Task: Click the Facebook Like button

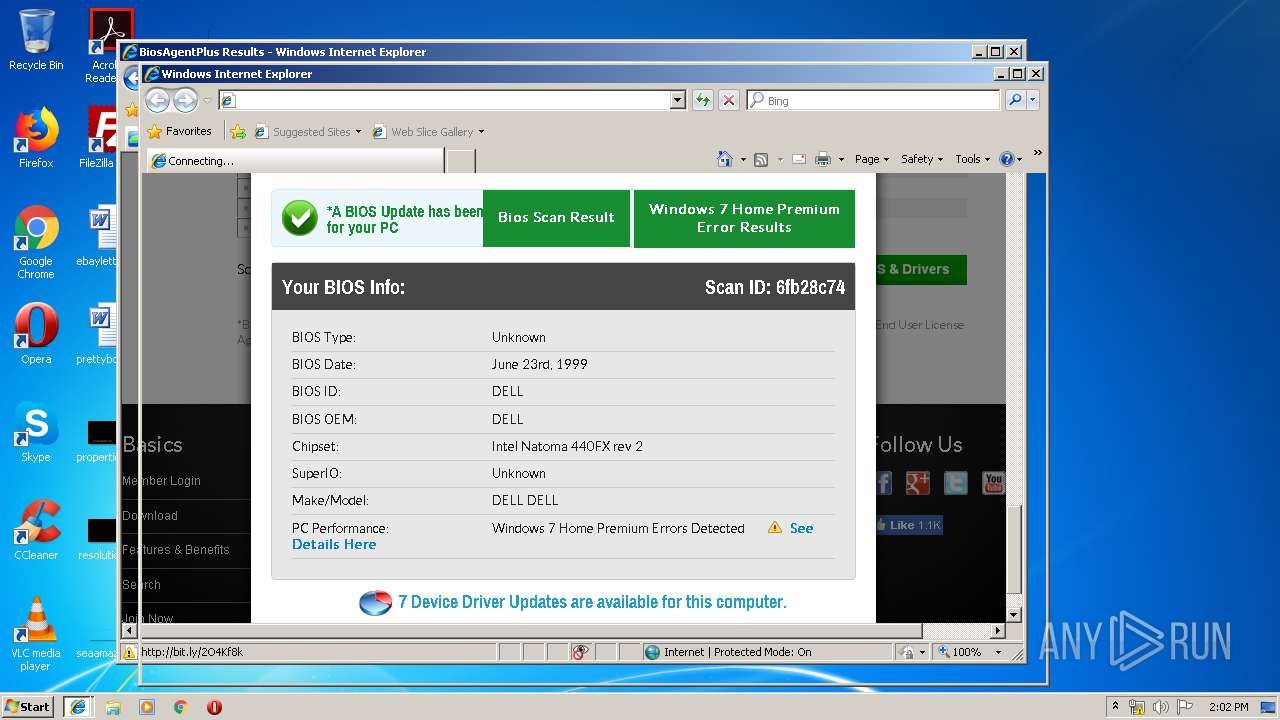Action: pyautogui.click(x=908, y=525)
